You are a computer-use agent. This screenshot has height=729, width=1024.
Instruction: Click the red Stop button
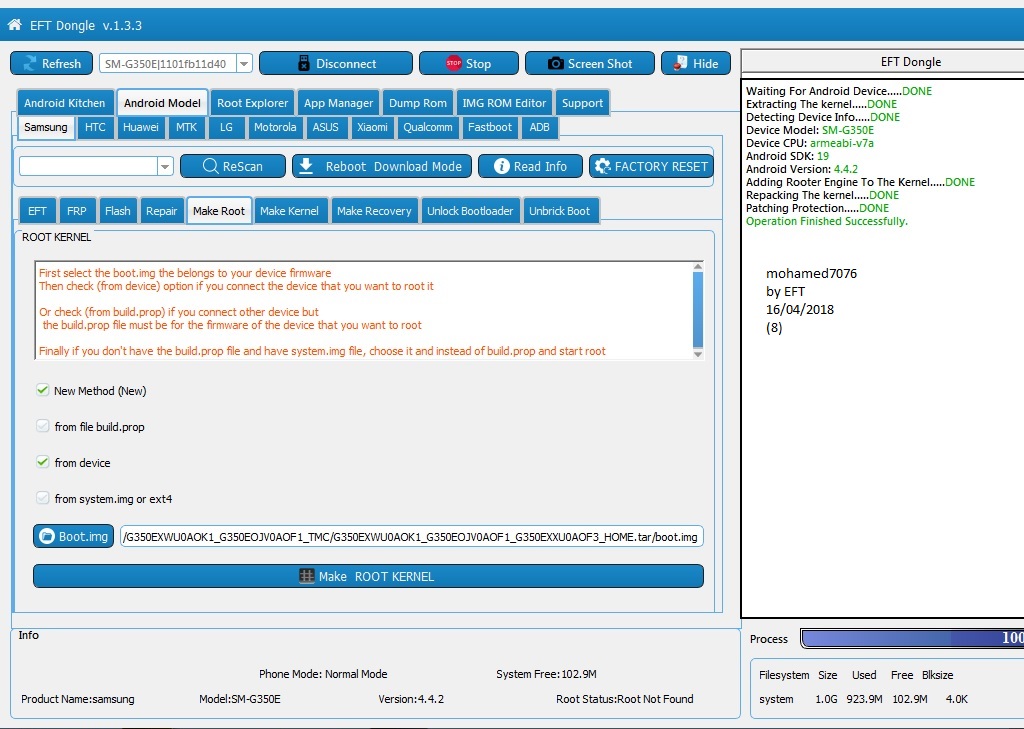(x=469, y=63)
